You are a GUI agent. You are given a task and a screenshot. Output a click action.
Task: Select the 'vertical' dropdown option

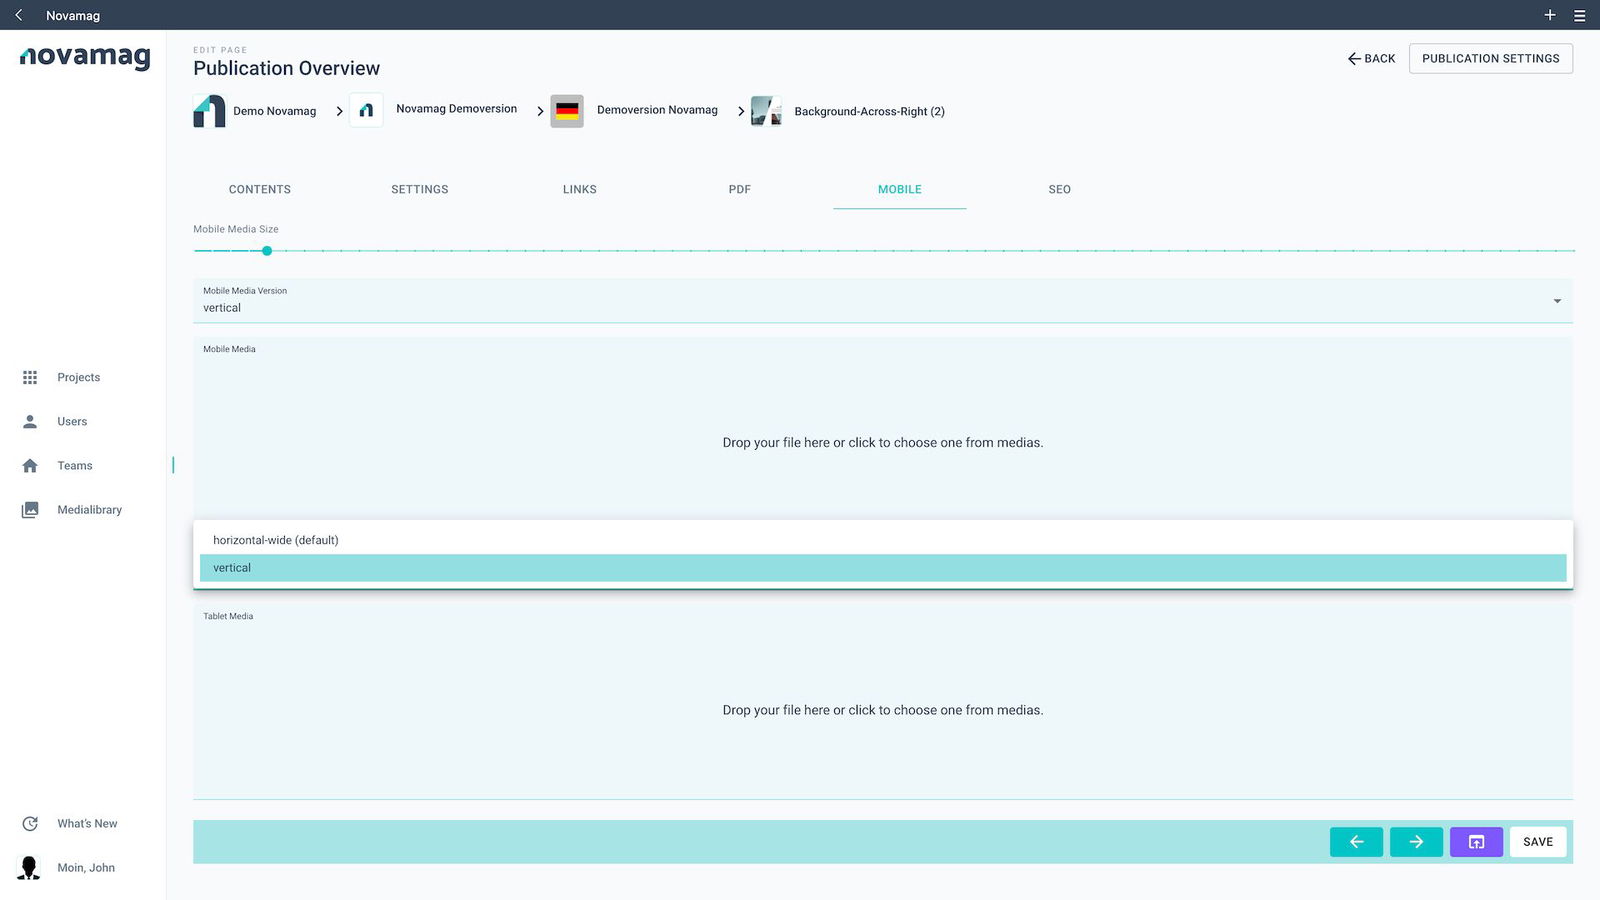[x=882, y=568]
